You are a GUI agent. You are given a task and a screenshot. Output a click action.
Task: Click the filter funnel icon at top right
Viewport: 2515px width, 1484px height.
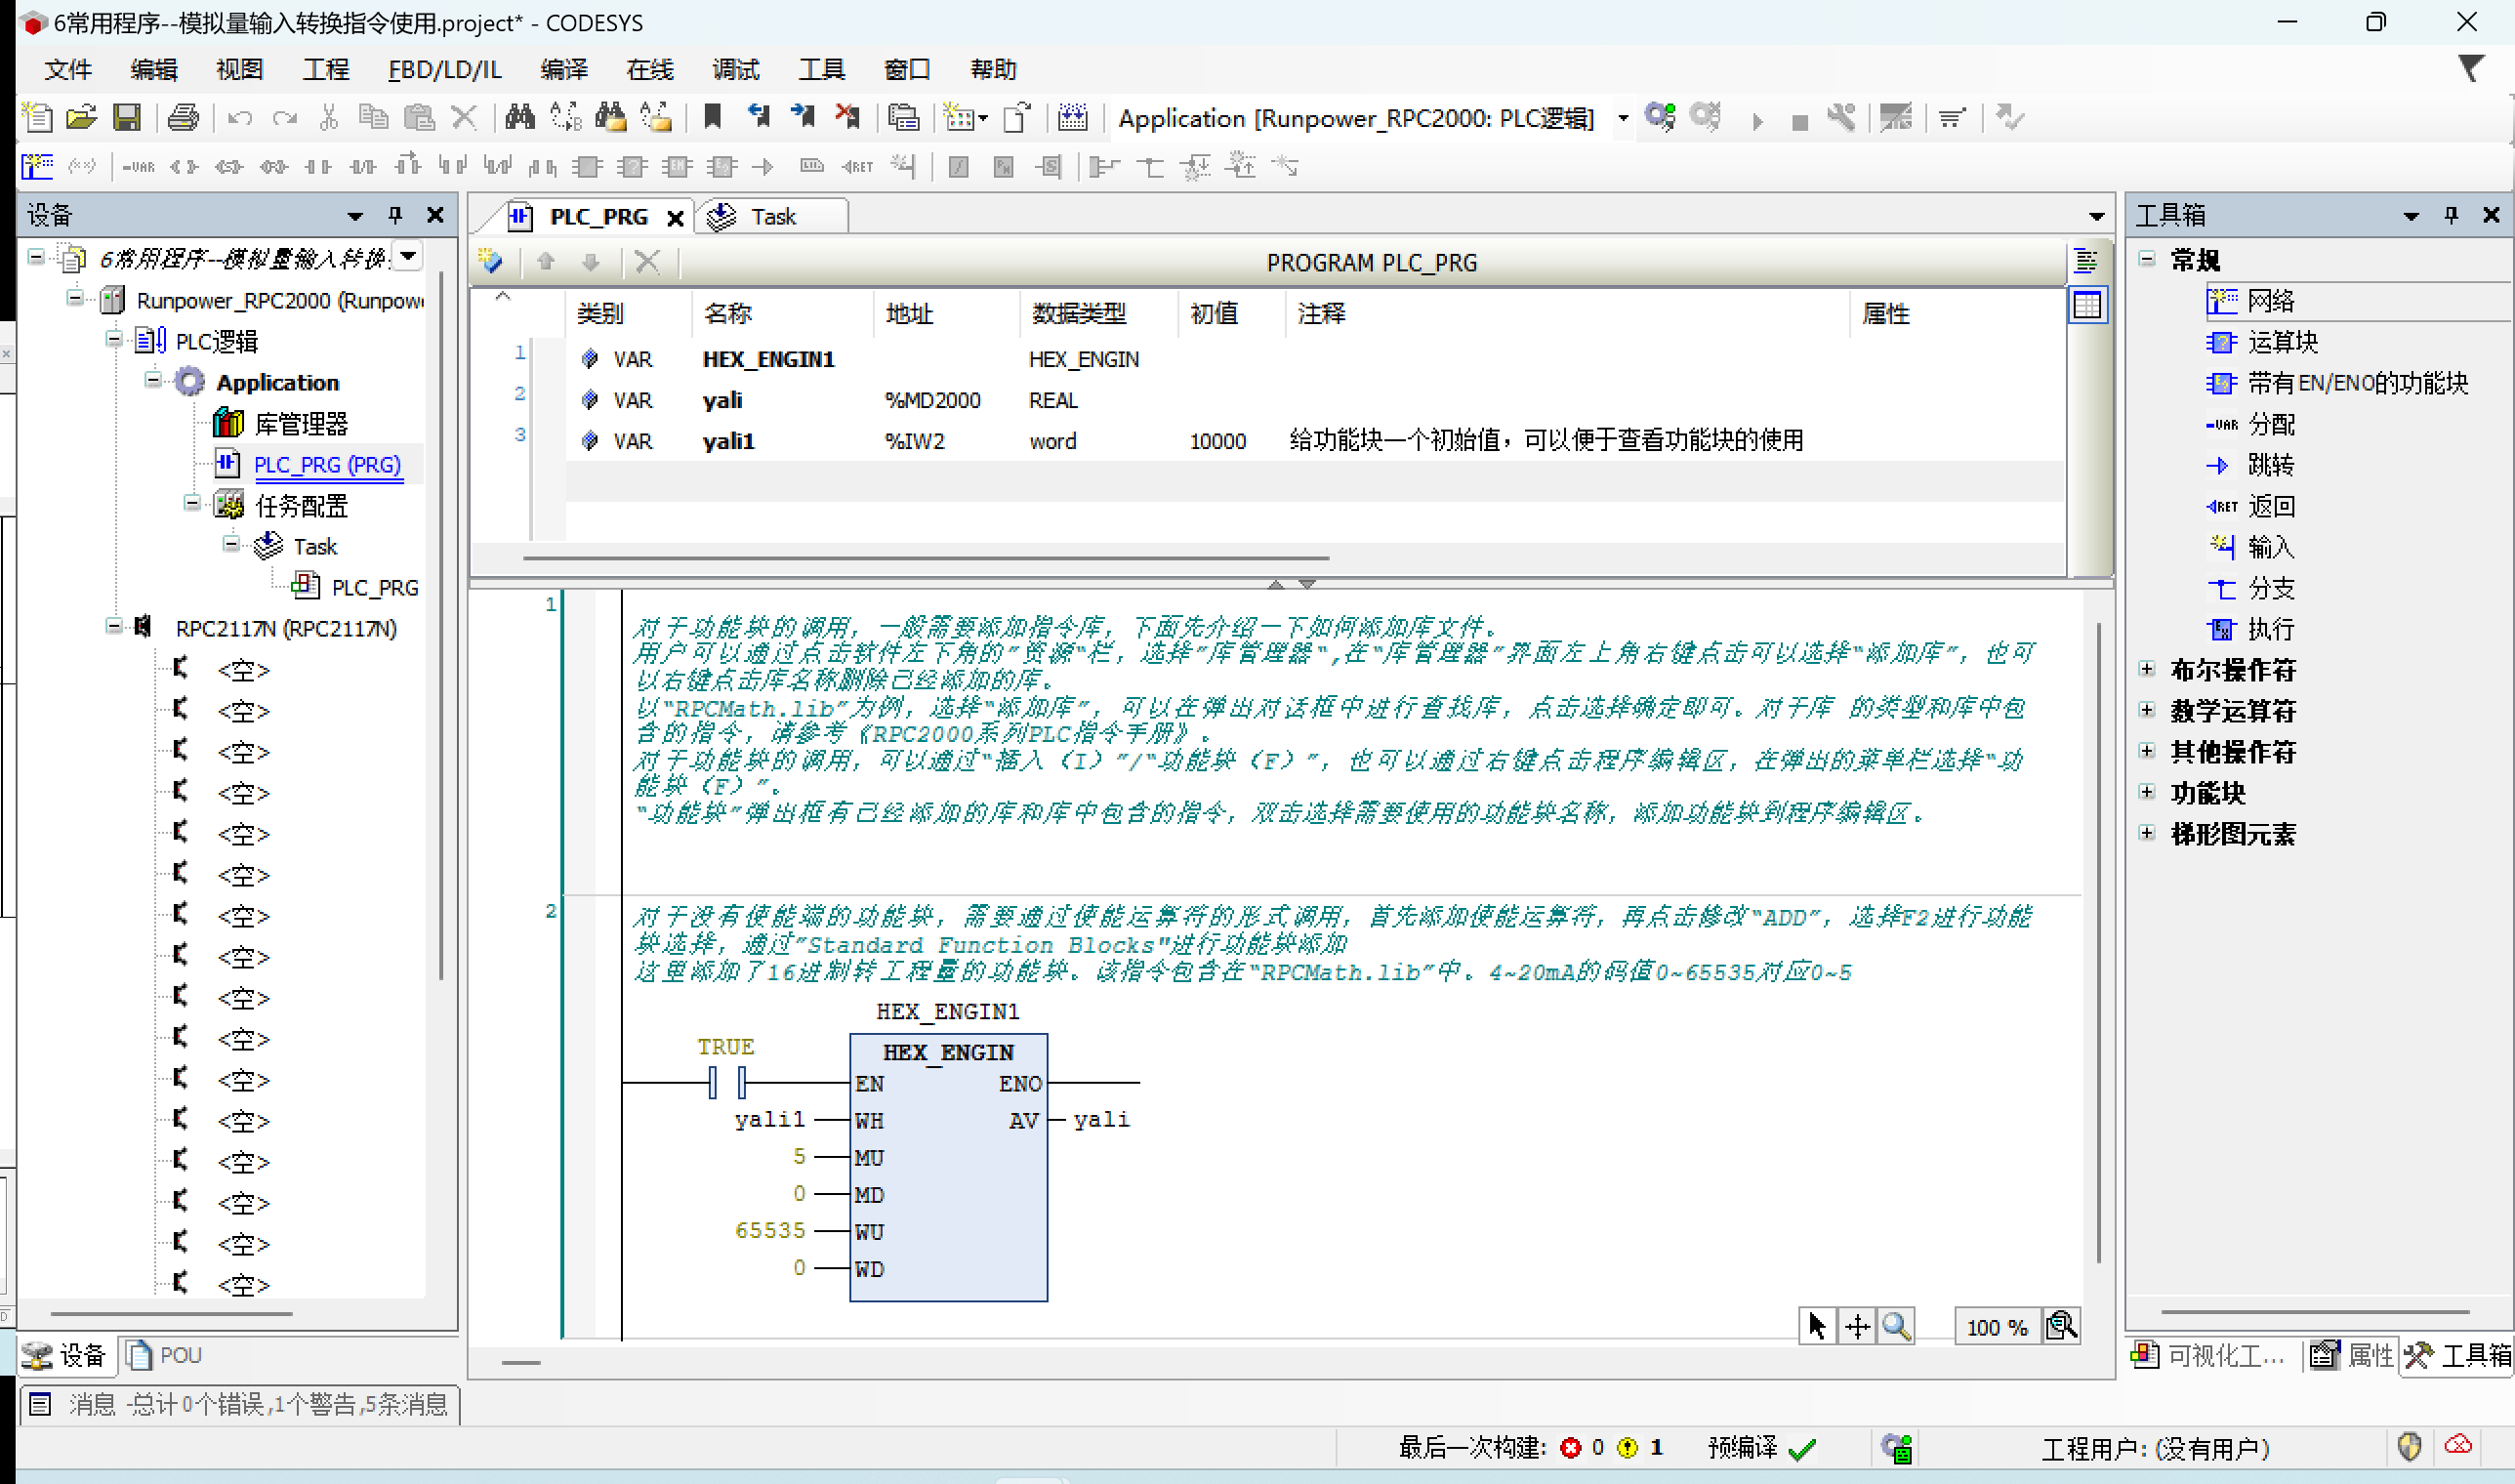click(x=2470, y=68)
